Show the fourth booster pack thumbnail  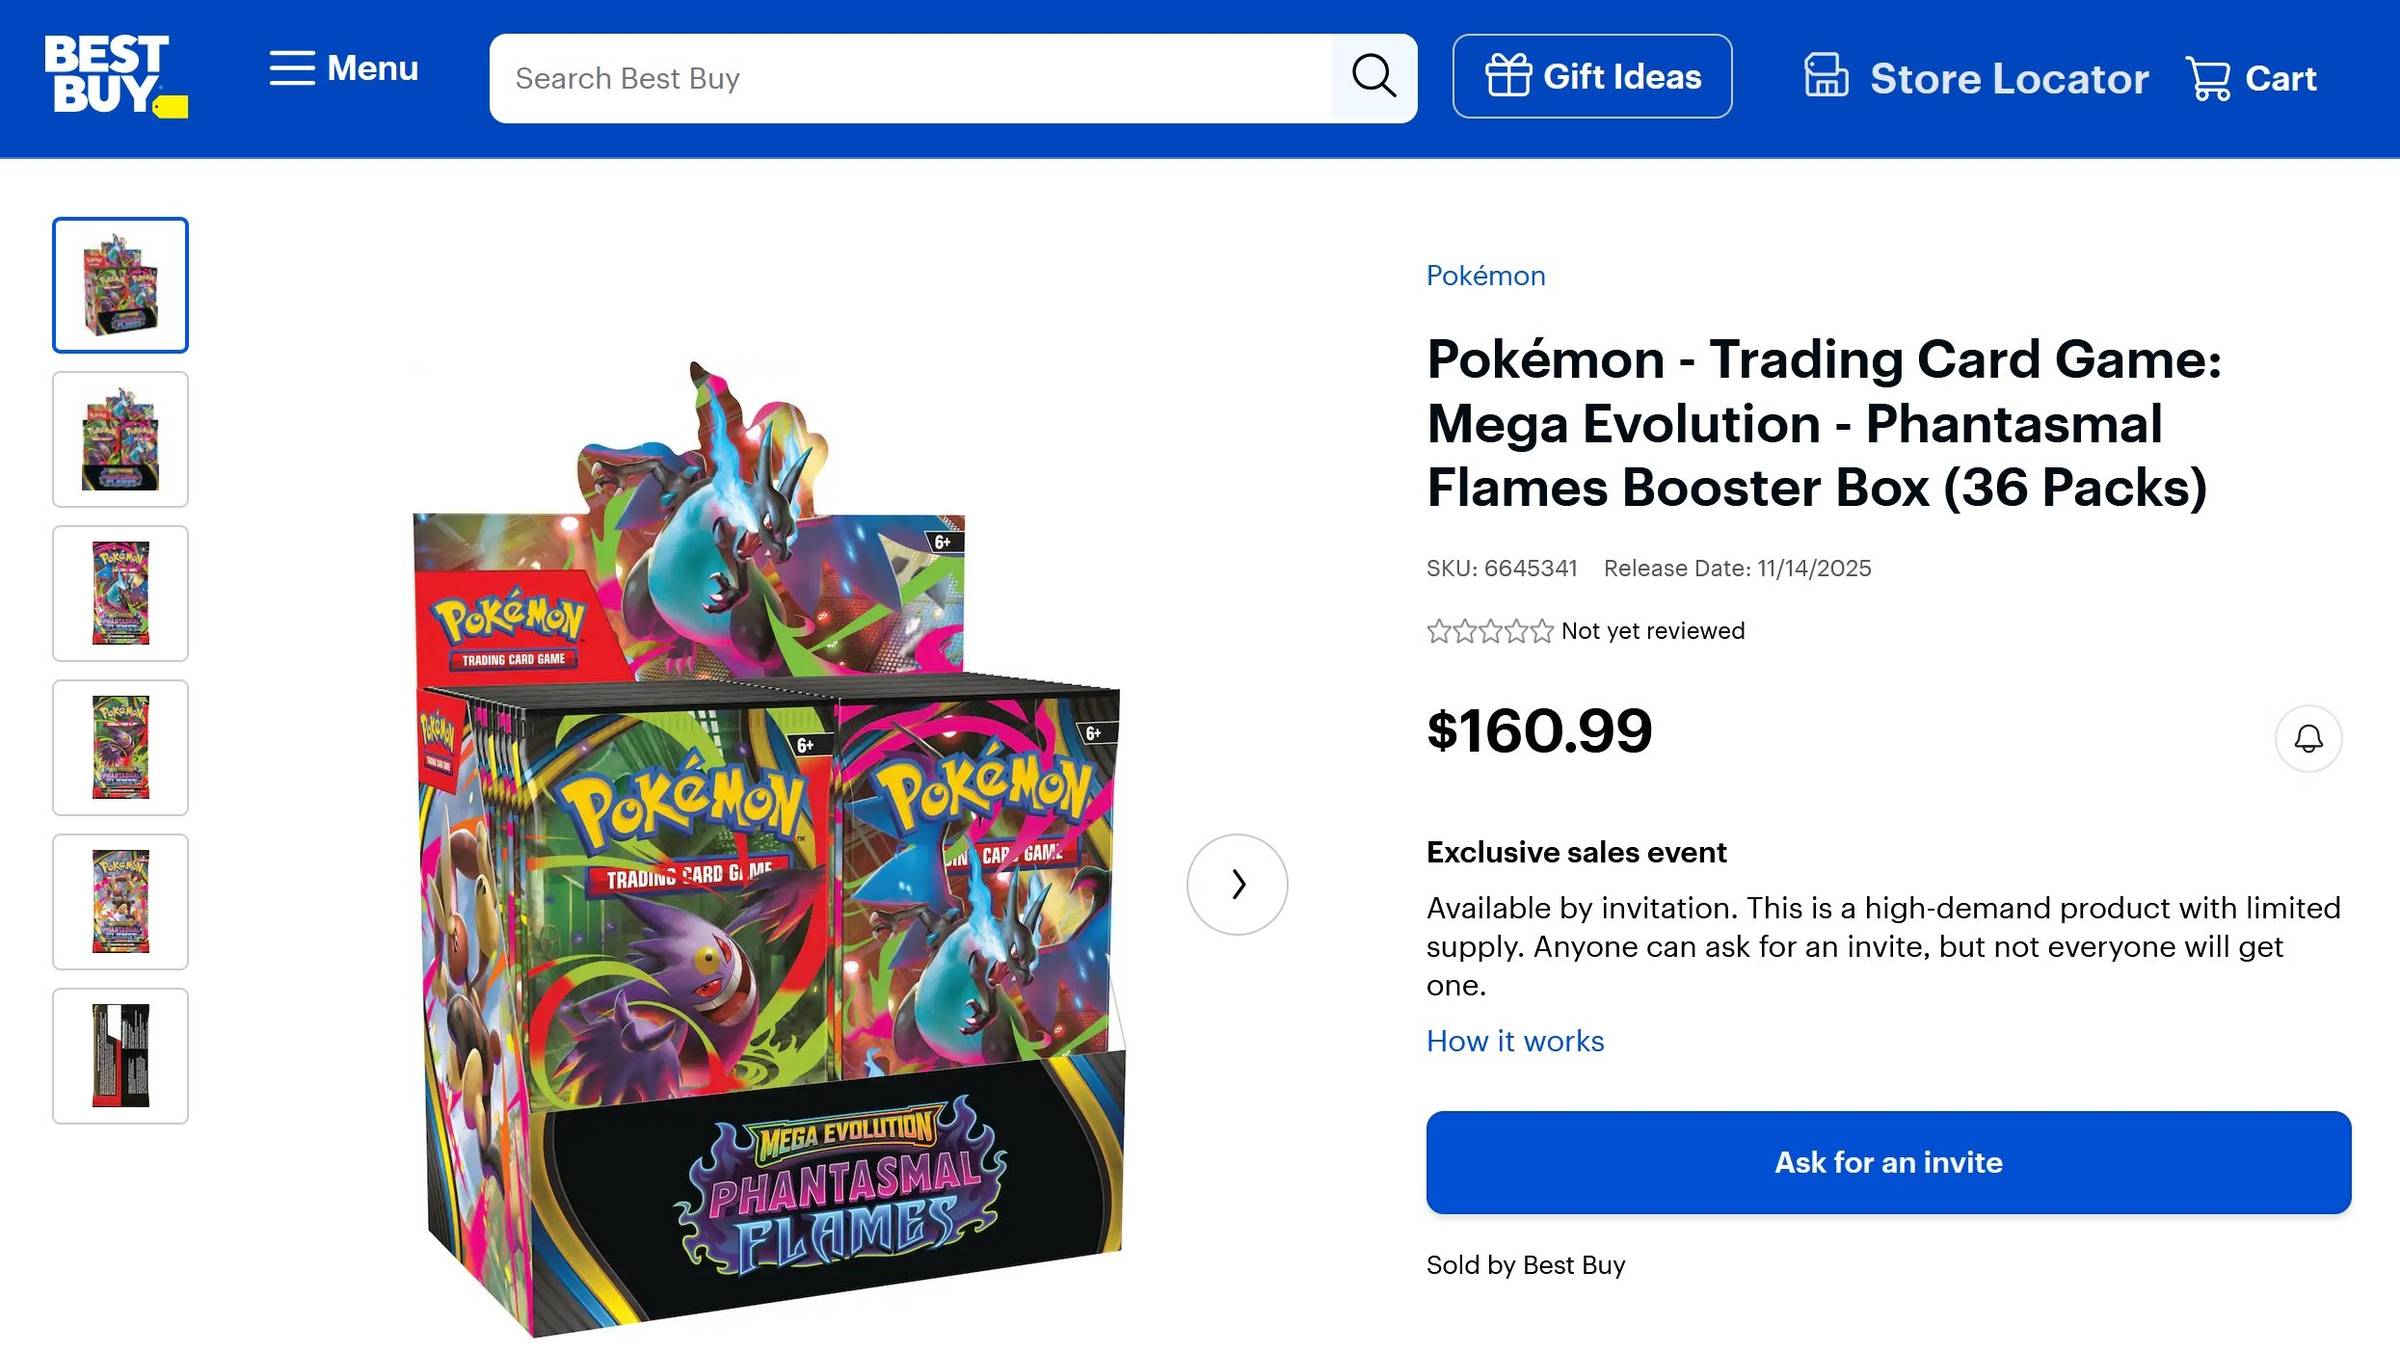tap(120, 747)
